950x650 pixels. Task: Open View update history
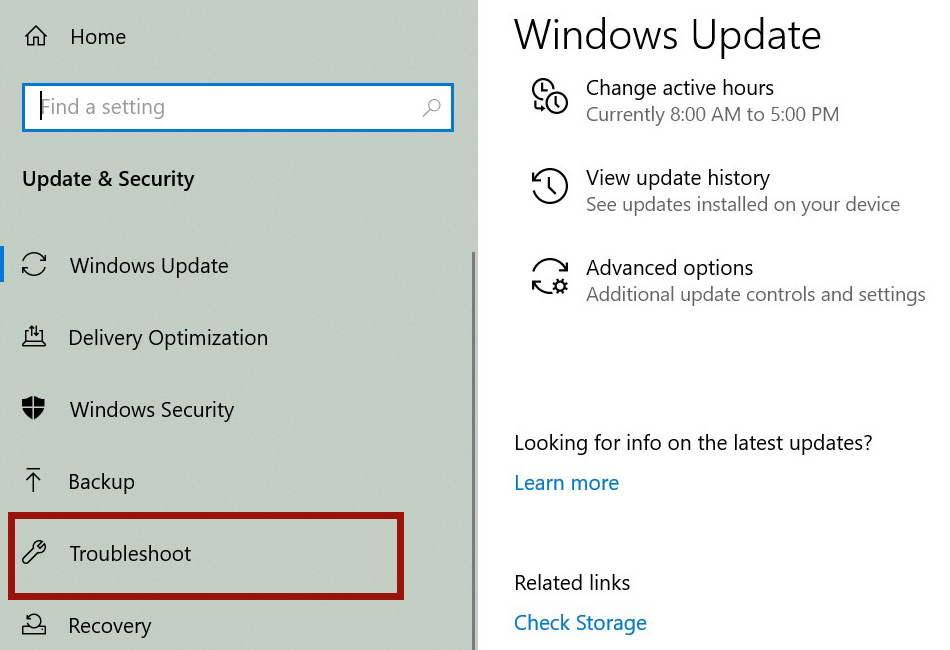pyautogui.click(x=678, y=178)
